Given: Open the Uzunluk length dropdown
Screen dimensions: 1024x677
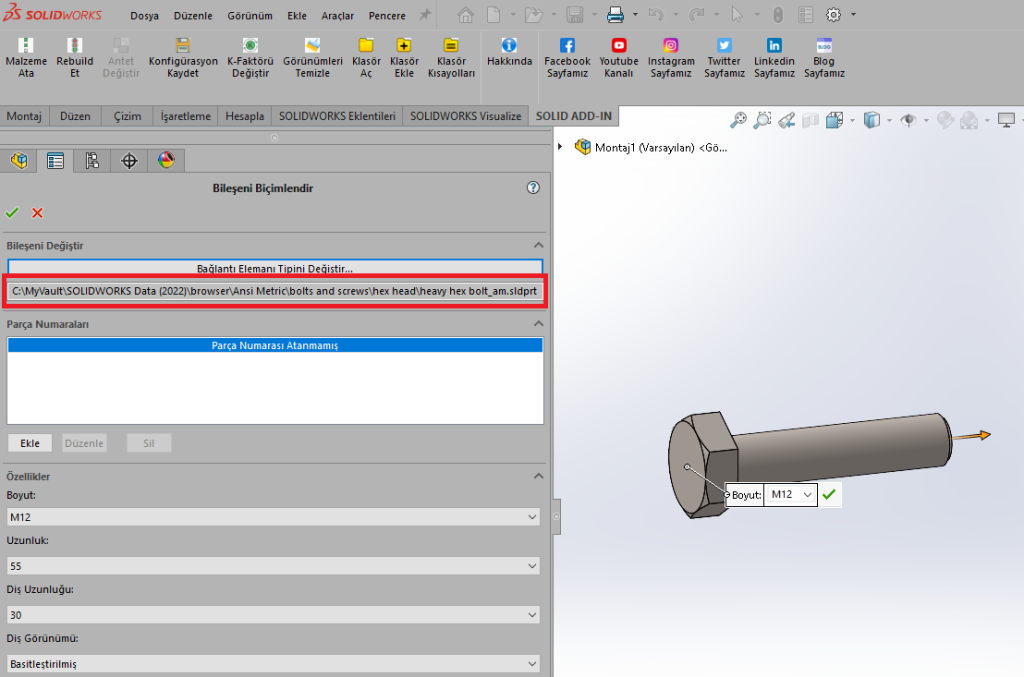Looking at the screenshot, I should pos(273,566).
